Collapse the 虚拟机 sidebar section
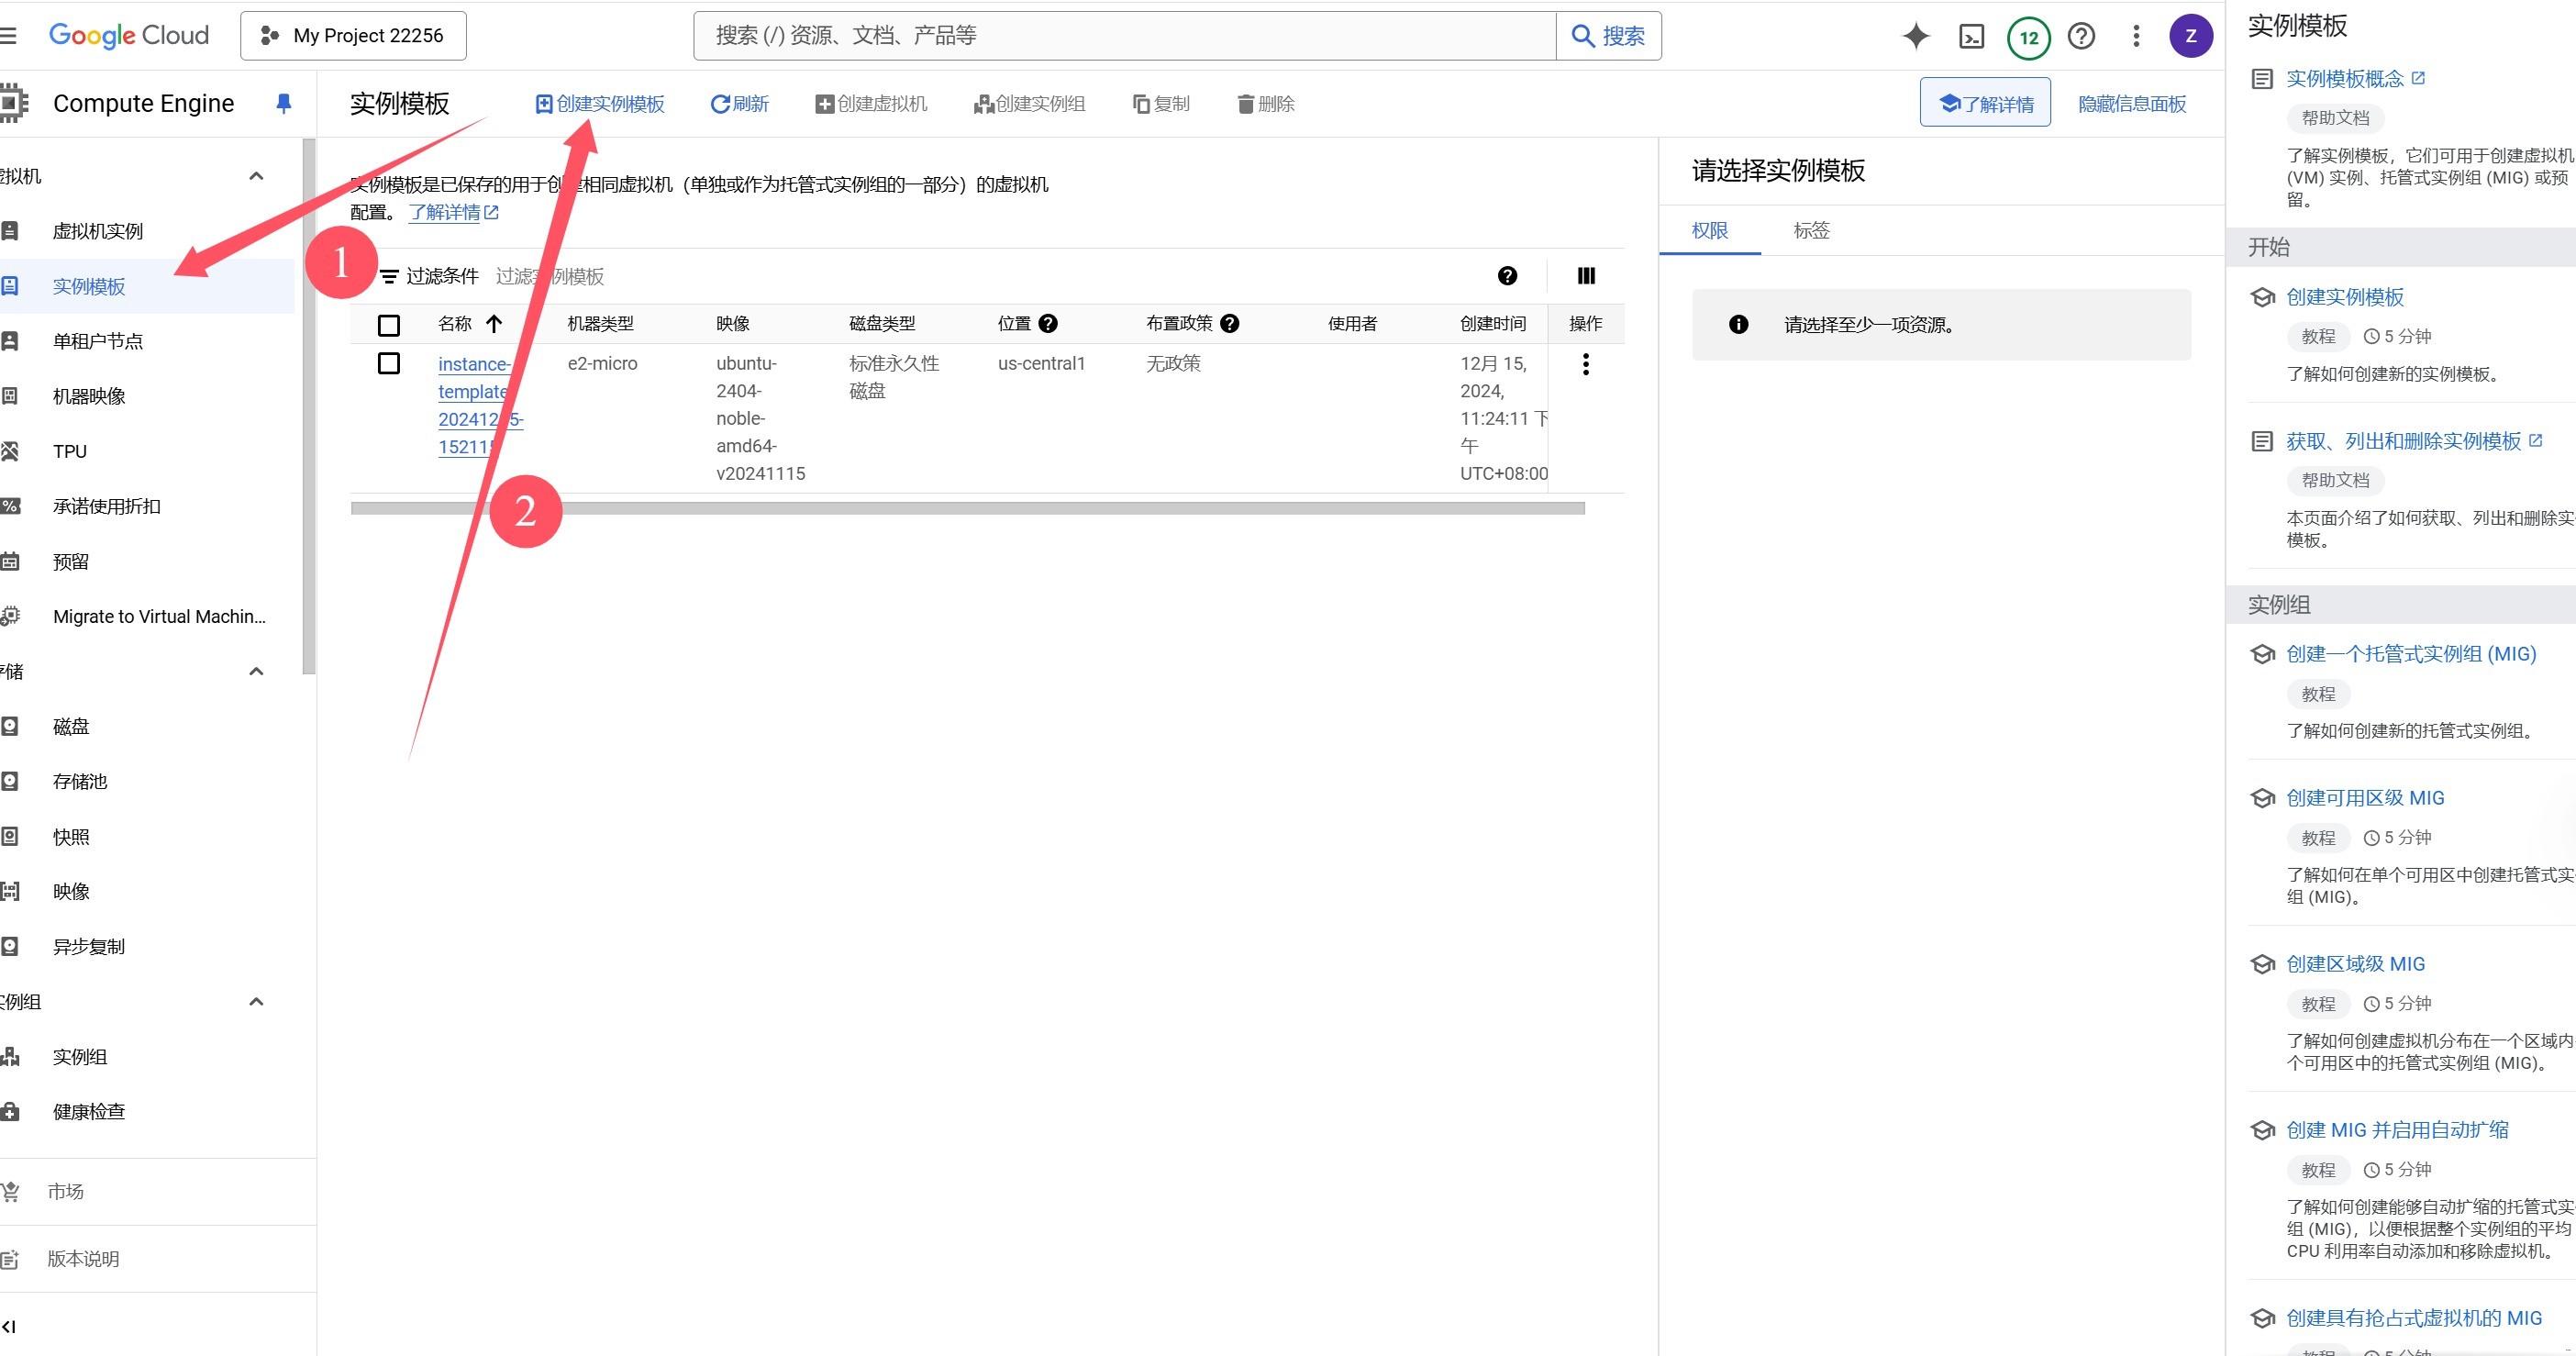Image resolution: width=2576 pixels, height=1356 pixels. [256, 176]
